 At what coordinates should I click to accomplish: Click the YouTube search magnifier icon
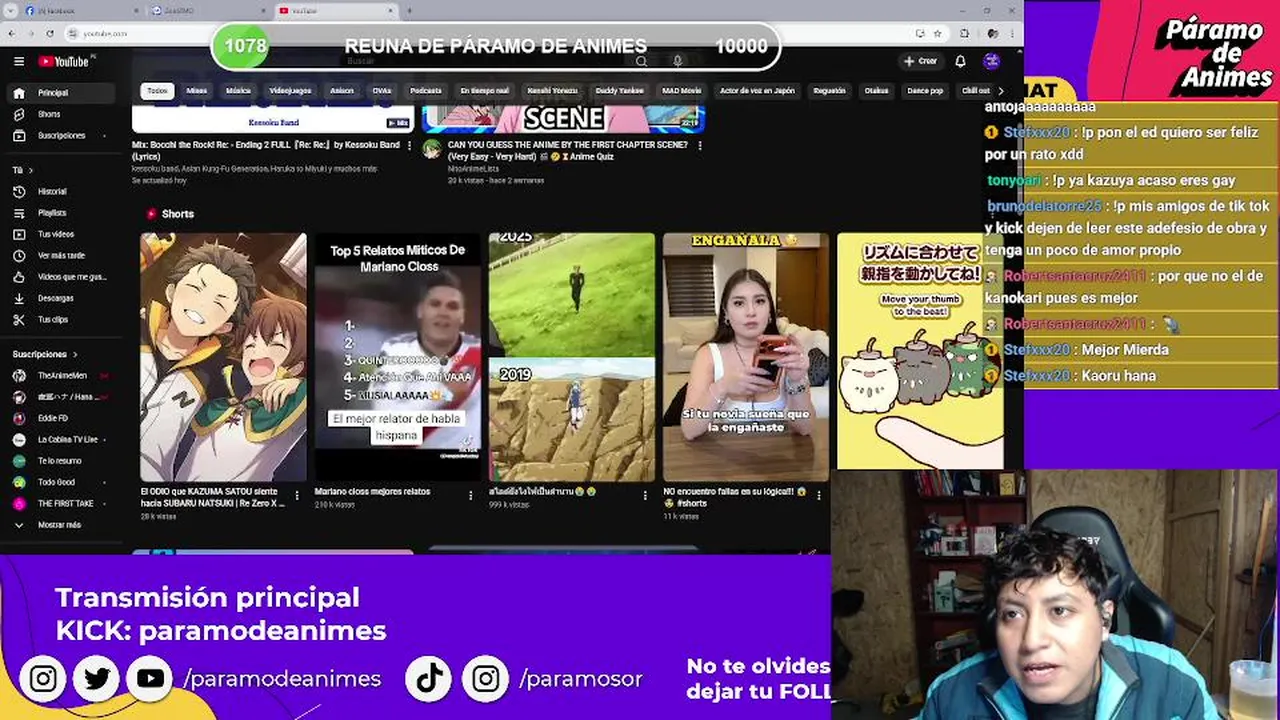tap(642, 61)
